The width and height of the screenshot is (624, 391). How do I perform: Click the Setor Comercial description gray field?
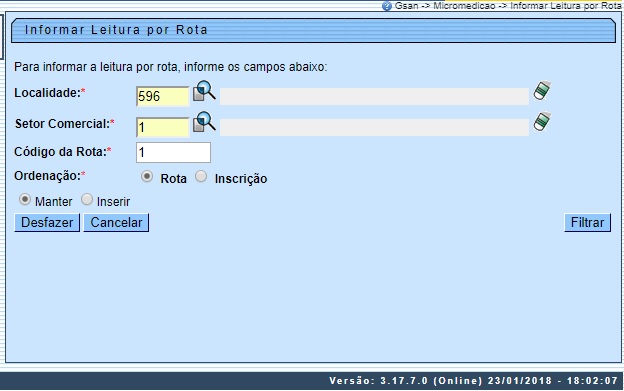pyautogui.click(x=374, y=127)
